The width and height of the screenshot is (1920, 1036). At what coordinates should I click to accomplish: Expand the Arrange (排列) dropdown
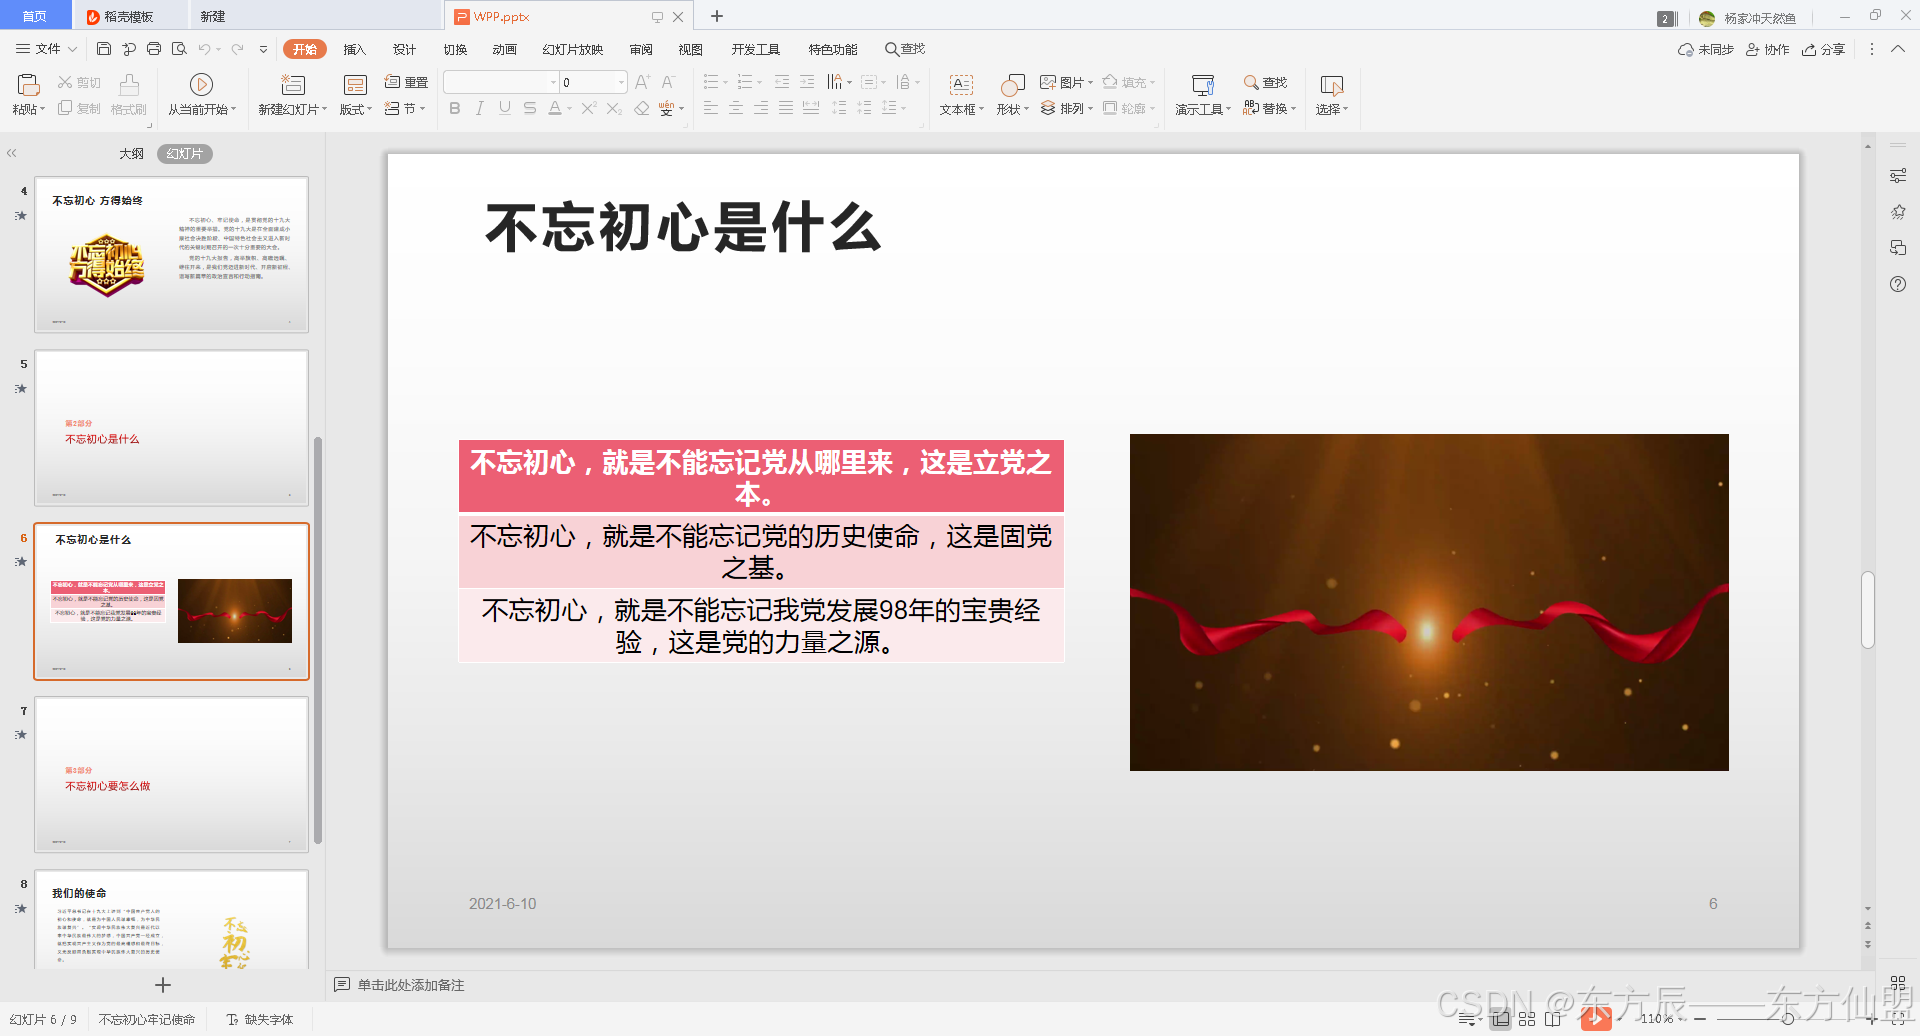pos(1090,108)
